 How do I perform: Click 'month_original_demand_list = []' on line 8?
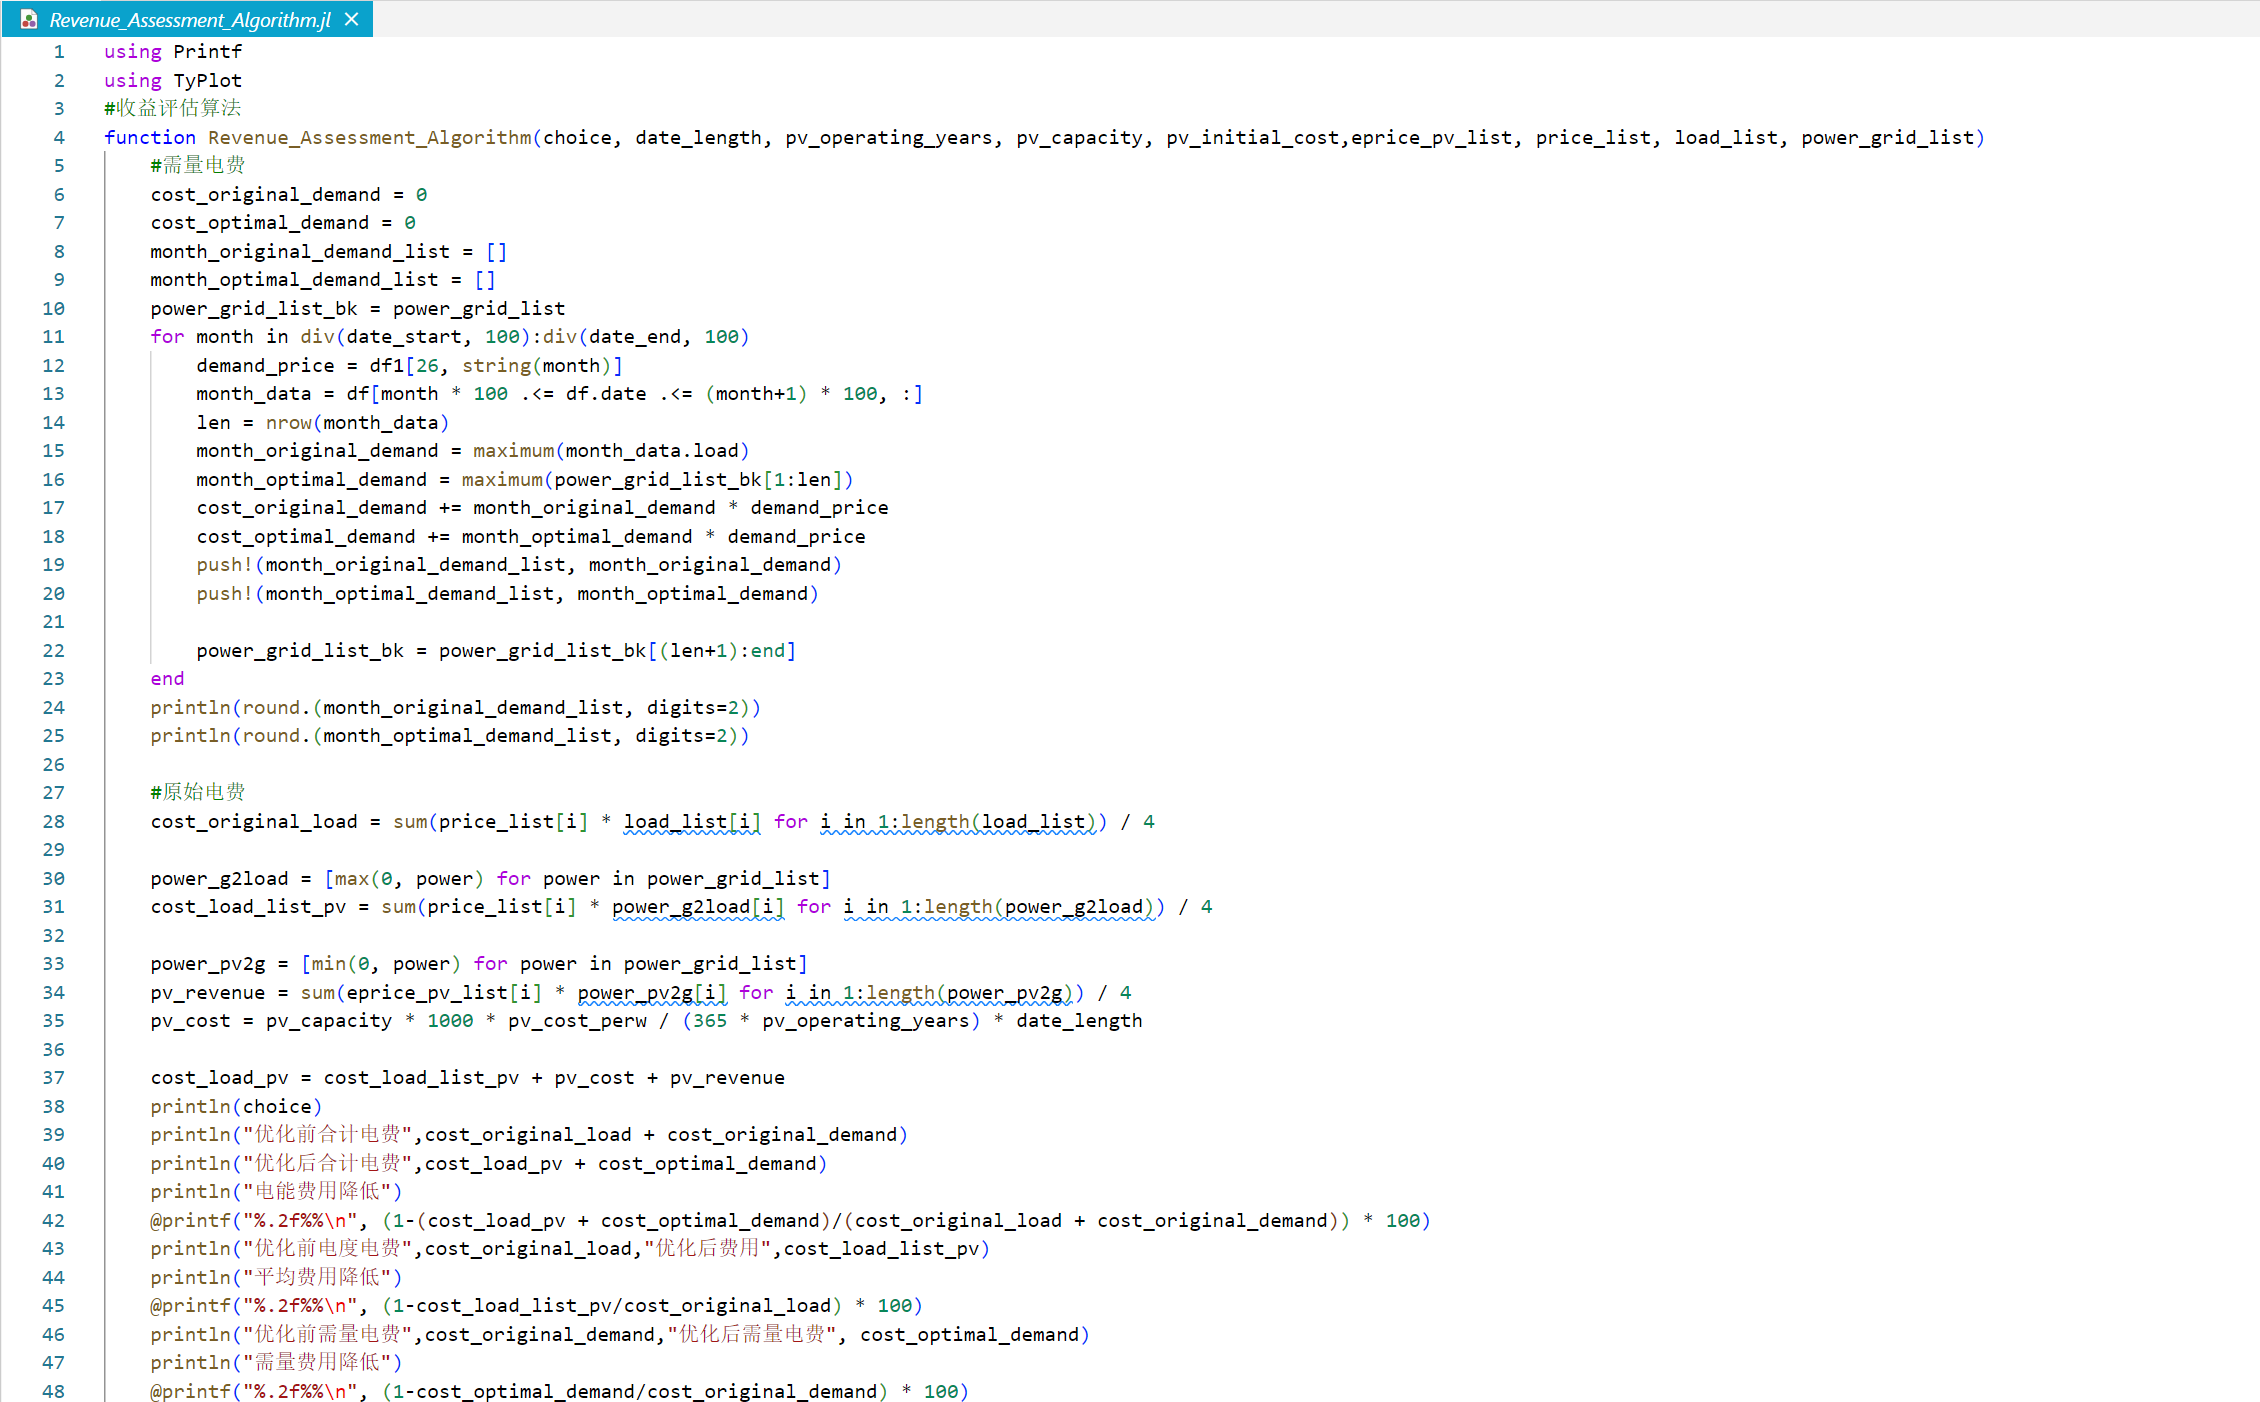[x=329, y=251]
